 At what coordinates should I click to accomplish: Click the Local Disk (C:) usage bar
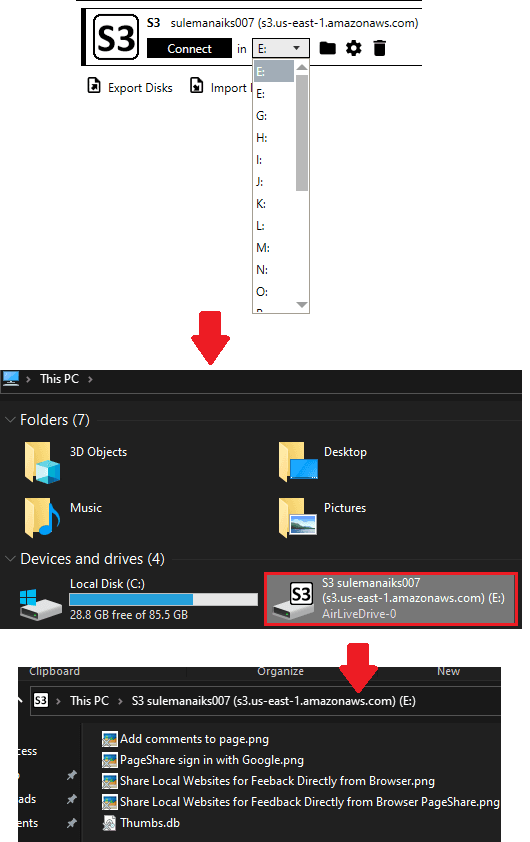(164, 599)
